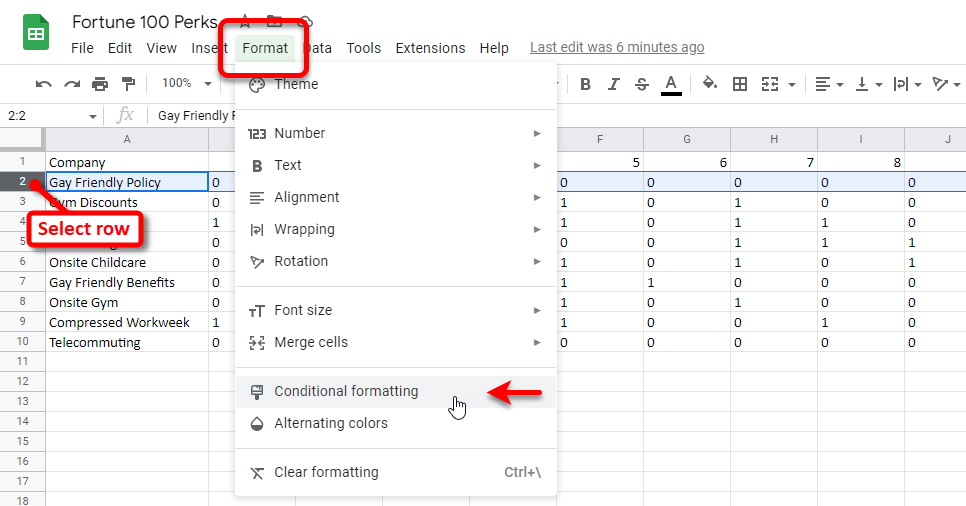Rename the Fortune 100 Perks title

[145, 22]
